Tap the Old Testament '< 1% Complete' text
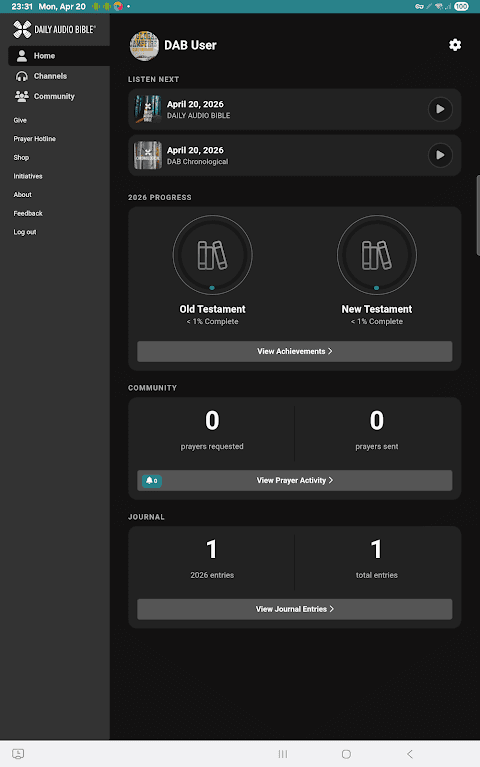 (212, 321)
